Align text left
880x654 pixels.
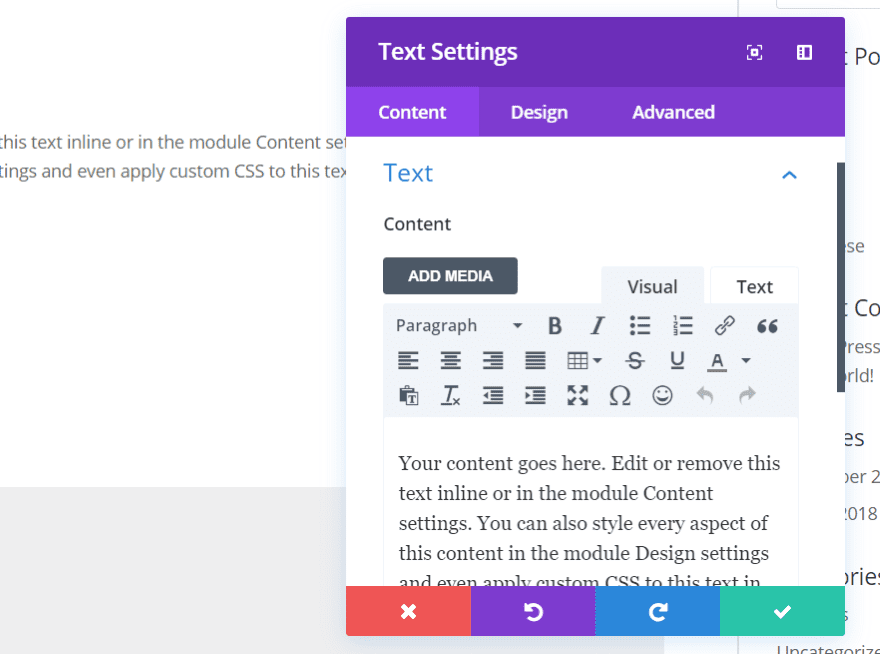408,360
